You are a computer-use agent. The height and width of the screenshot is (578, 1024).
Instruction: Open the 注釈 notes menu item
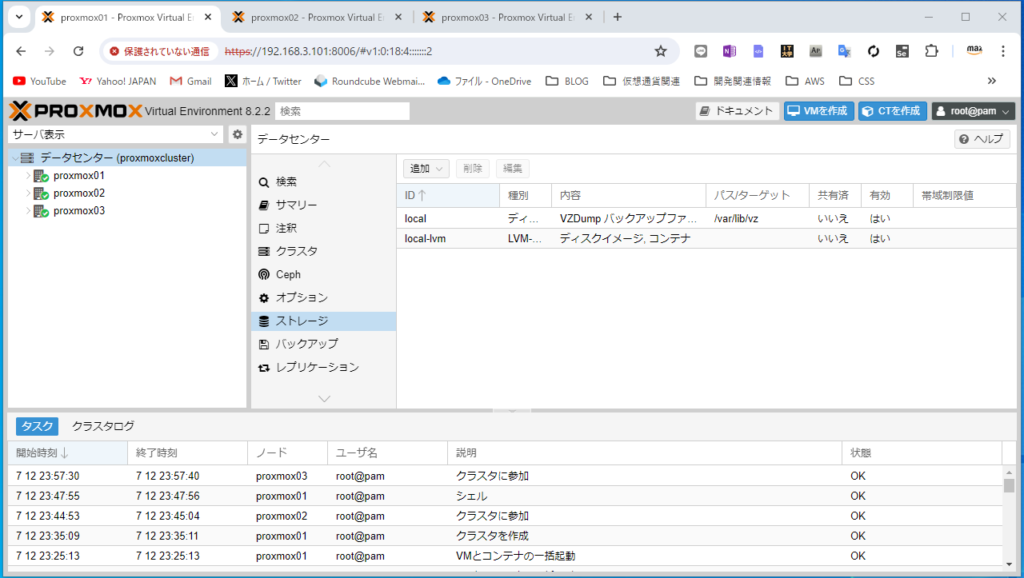[286, 228]
